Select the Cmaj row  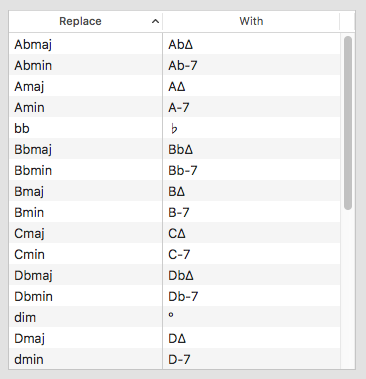pyautogui.click(x=174, y=233)
